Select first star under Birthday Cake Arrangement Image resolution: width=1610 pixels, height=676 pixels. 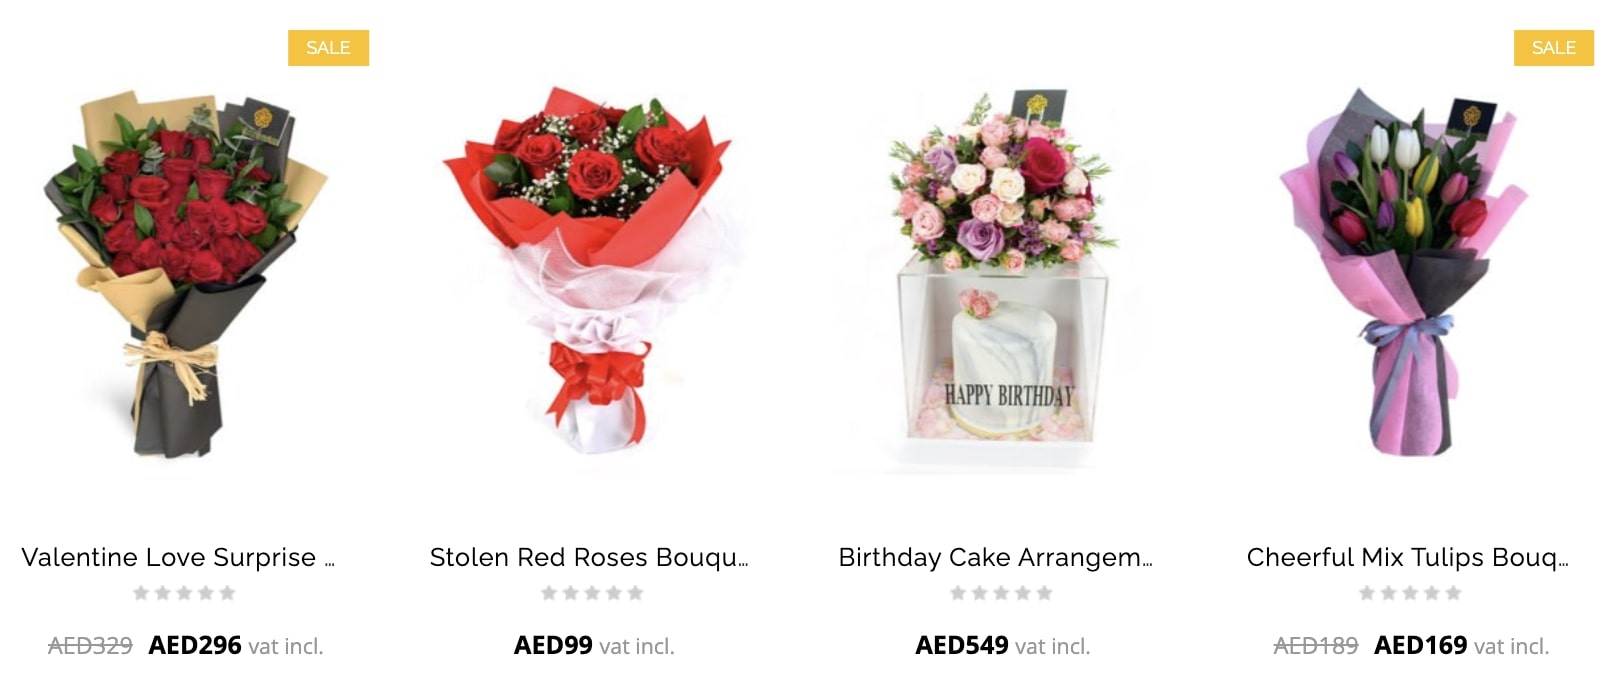click(x=958, y=593)
